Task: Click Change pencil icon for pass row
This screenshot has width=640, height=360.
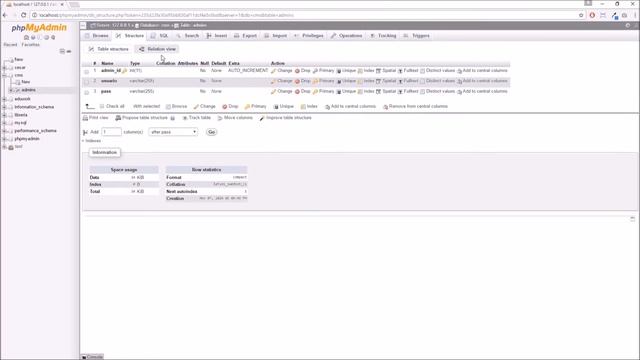Action: pyautogui.click(x=273, y=92)
